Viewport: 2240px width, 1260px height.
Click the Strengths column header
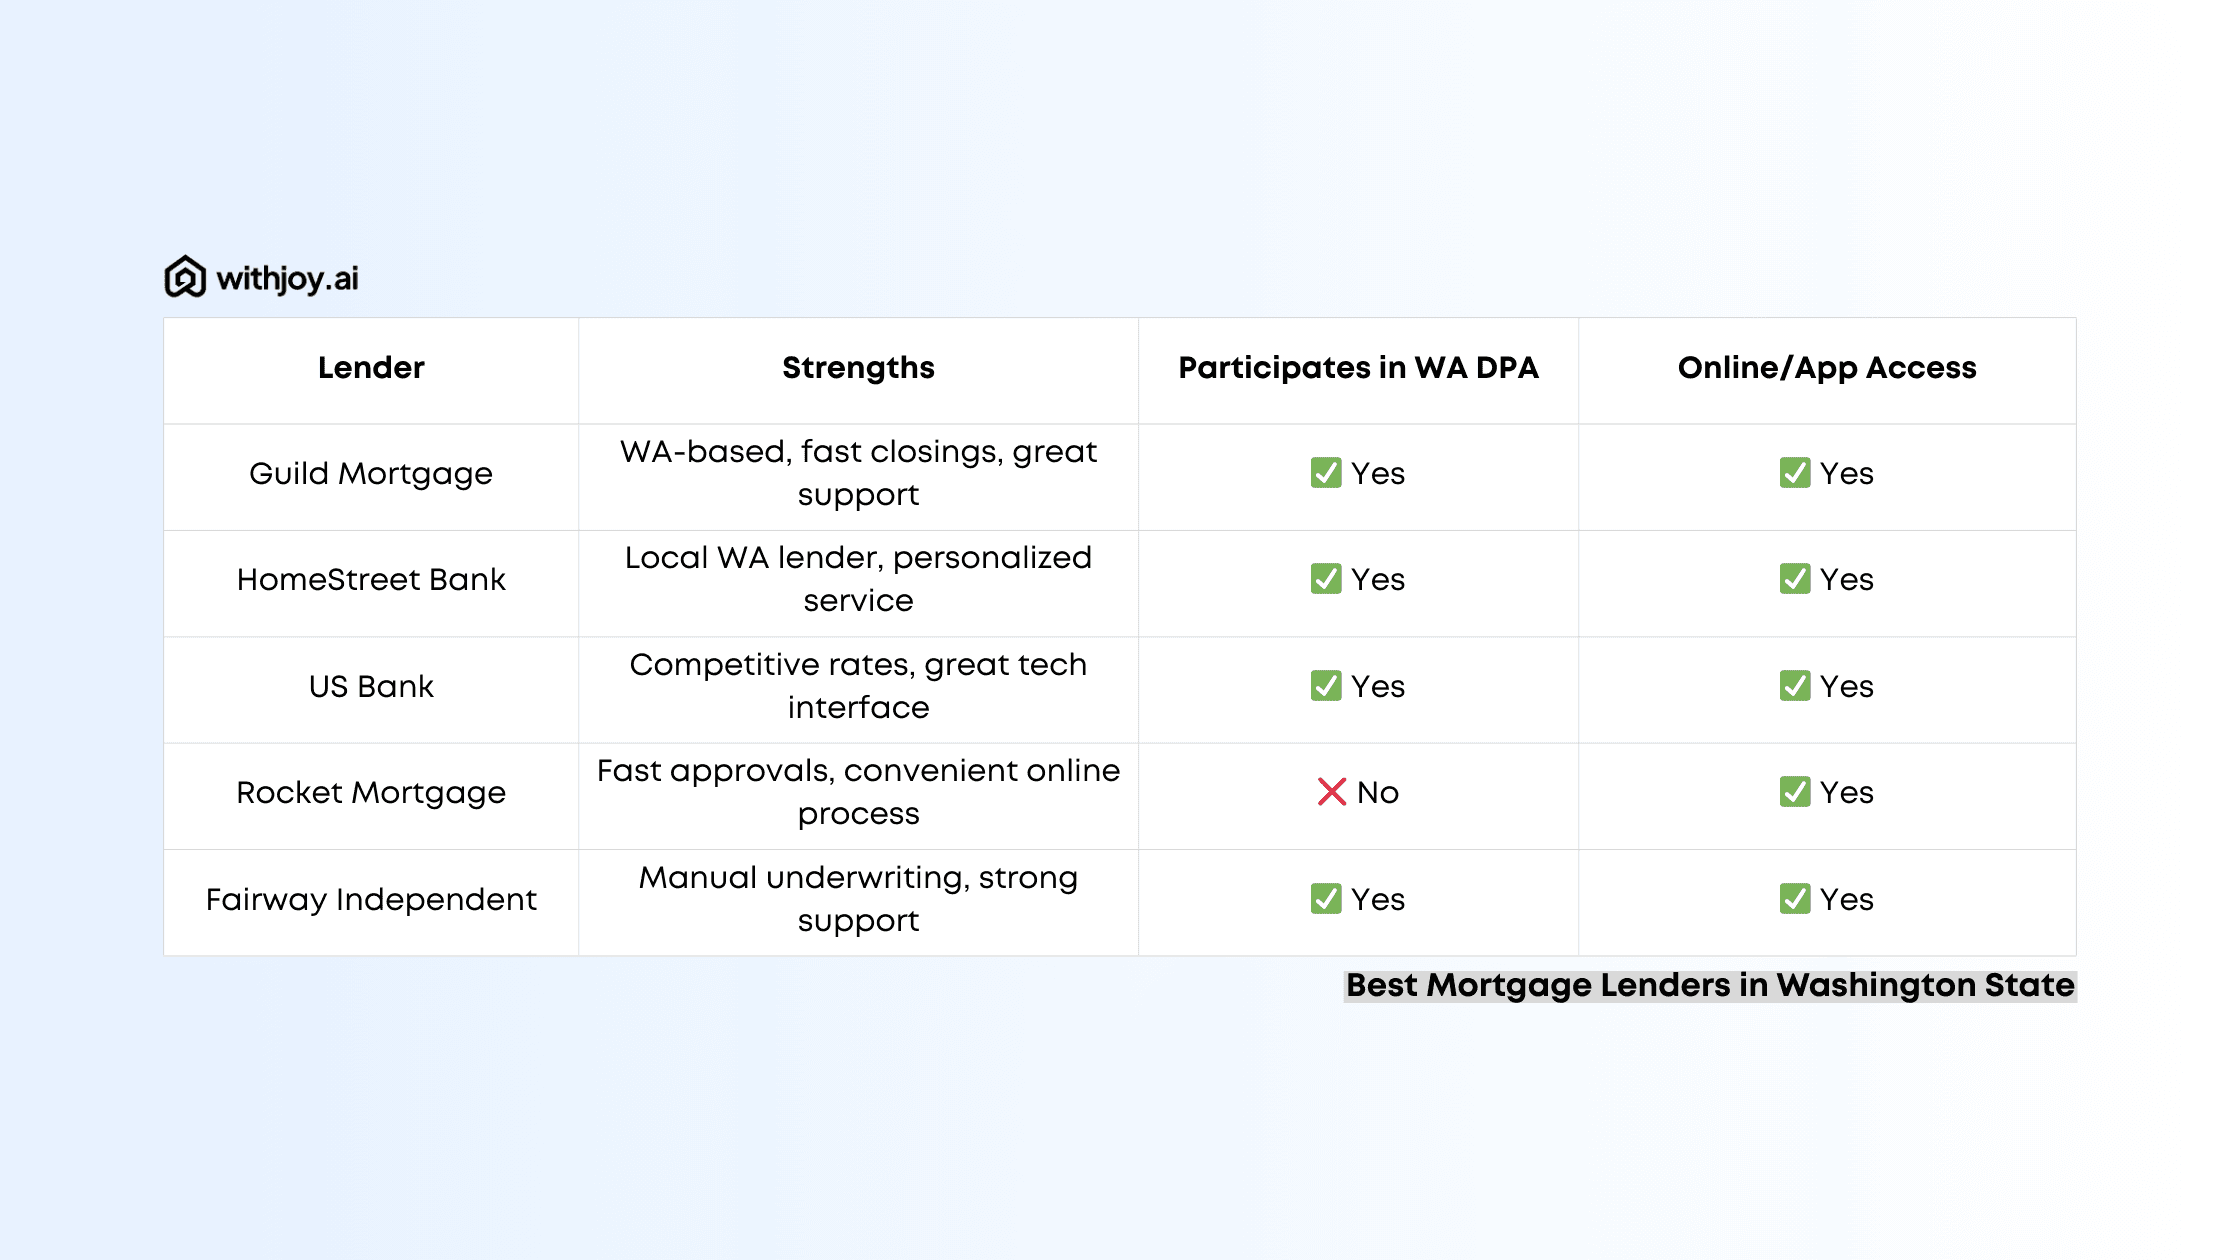click(858, 368)
